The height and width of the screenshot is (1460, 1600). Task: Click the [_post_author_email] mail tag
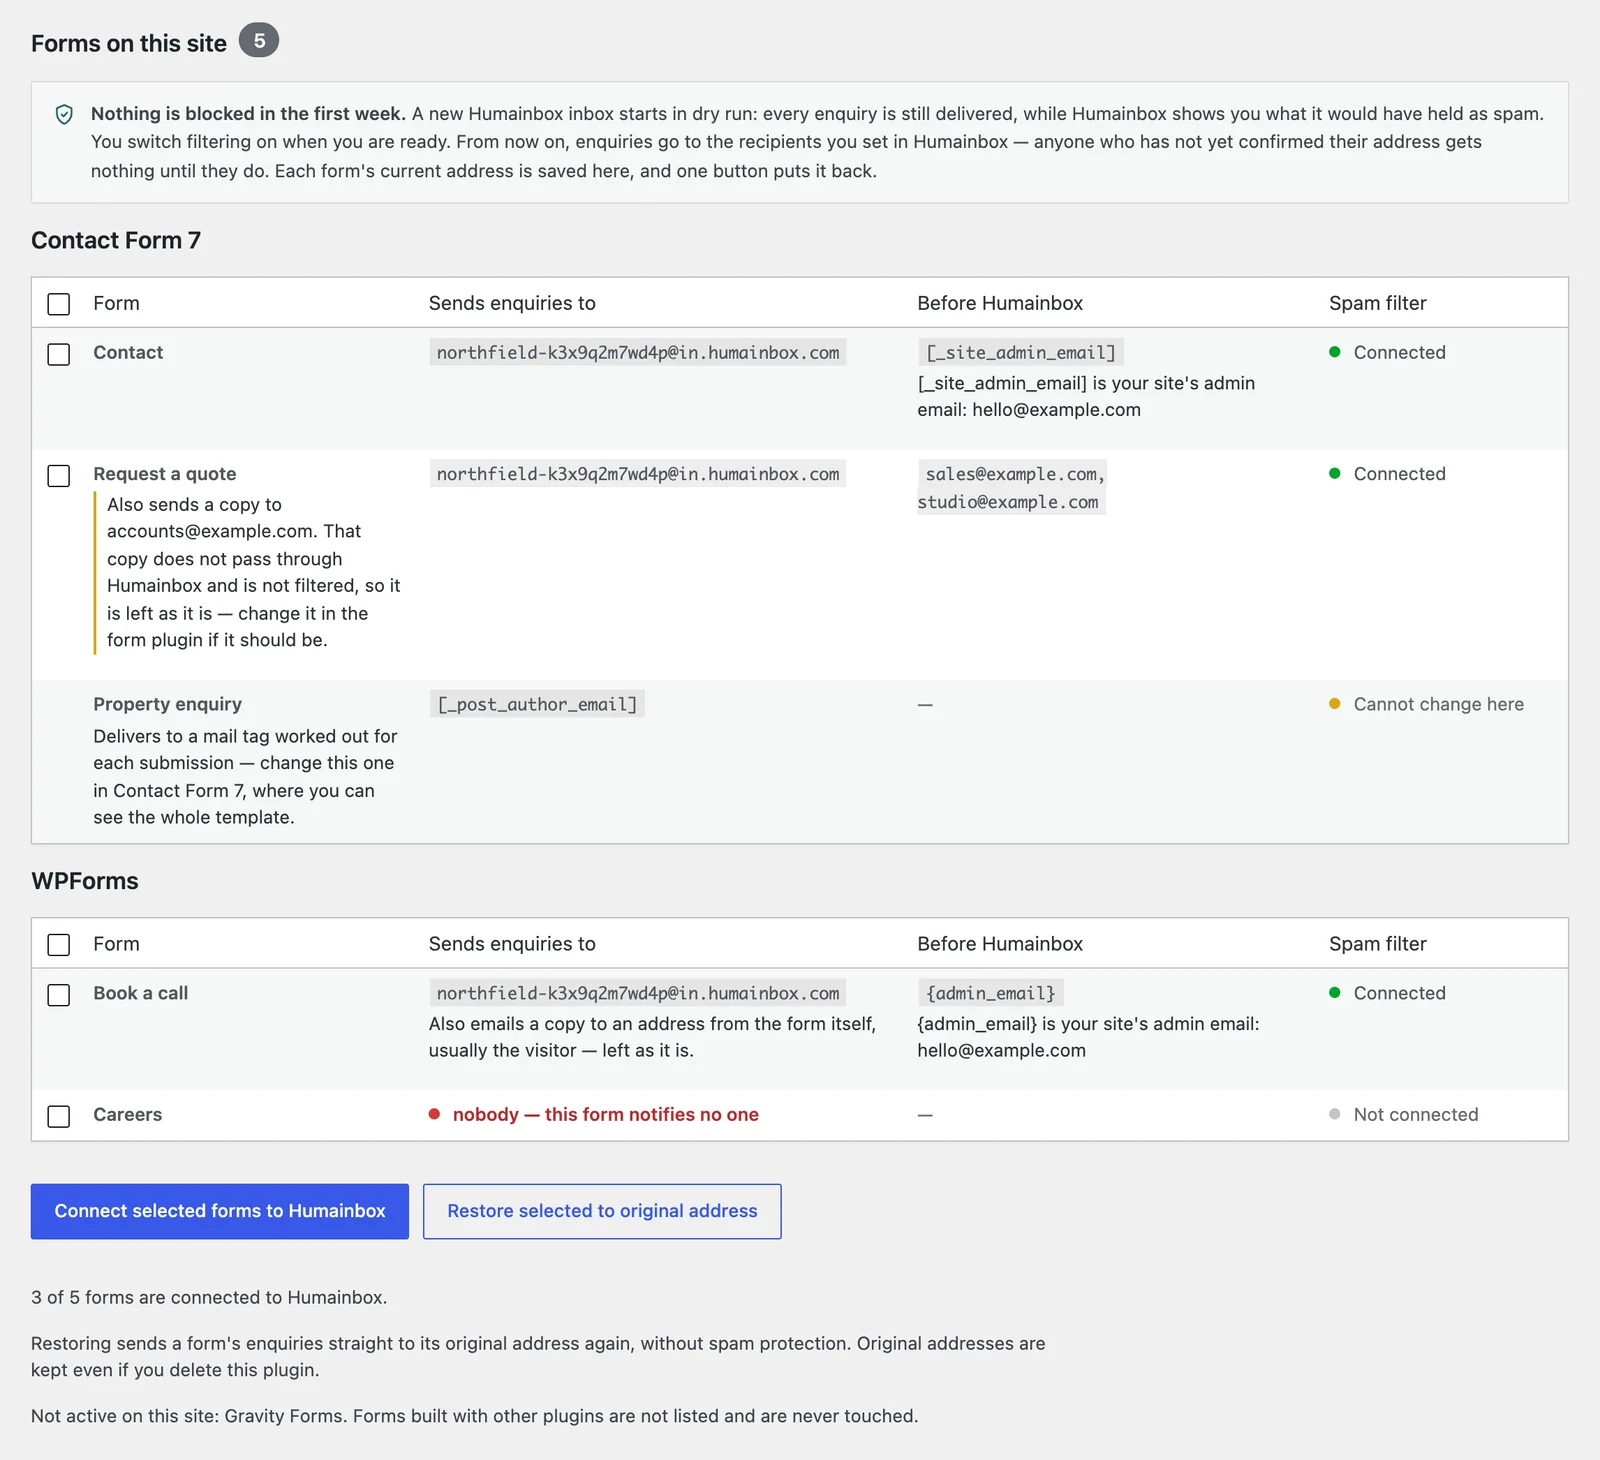point(537,704)
